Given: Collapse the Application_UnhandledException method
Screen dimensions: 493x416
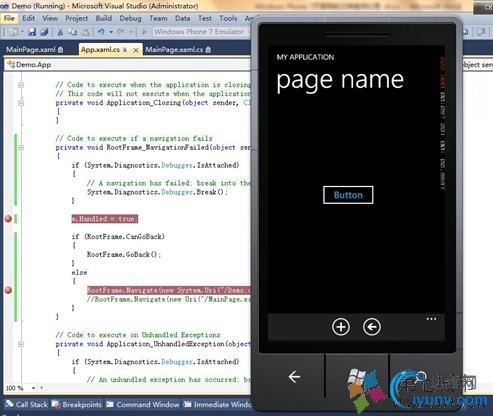Looking at the screenshot, I should coord(21,344).
